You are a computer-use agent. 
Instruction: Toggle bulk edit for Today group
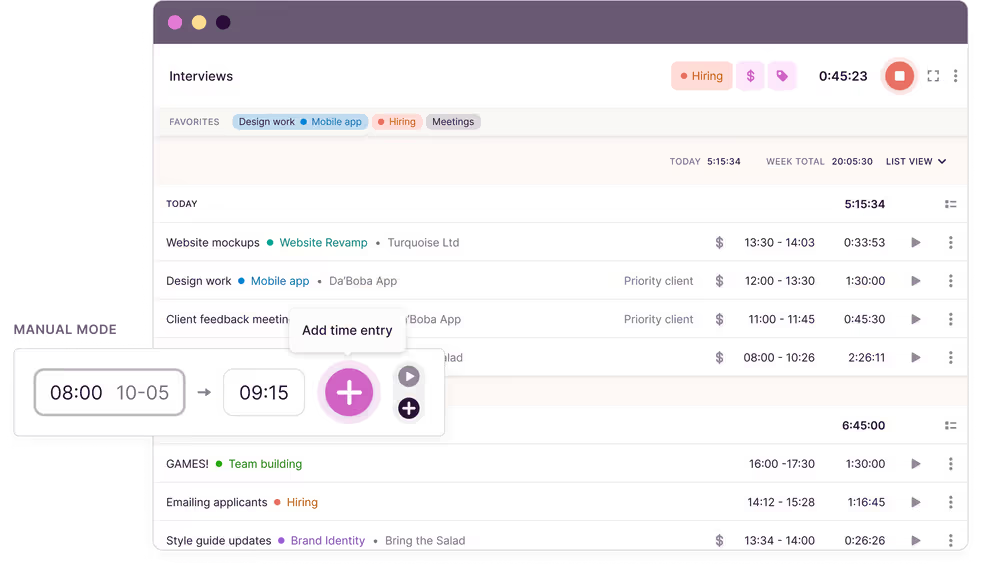950,204
